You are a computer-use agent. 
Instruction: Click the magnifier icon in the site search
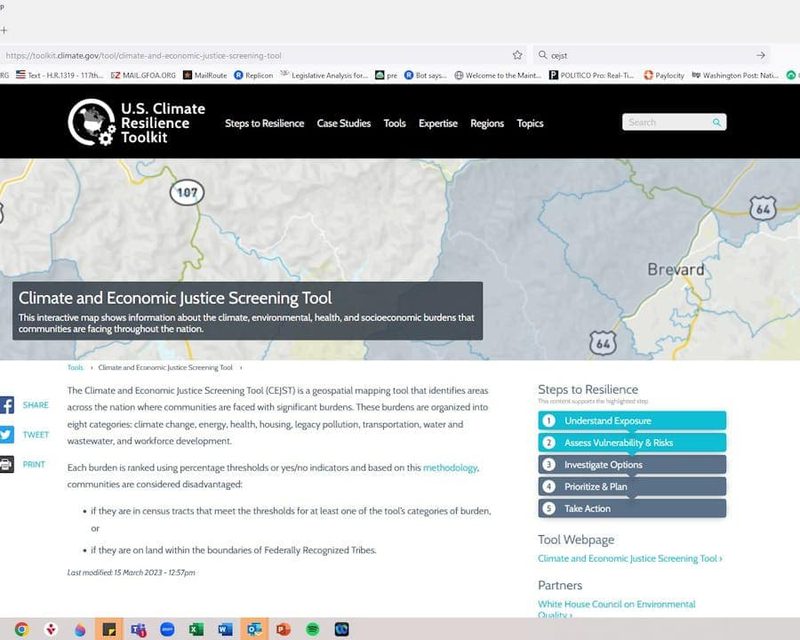[x=717, y=122]
